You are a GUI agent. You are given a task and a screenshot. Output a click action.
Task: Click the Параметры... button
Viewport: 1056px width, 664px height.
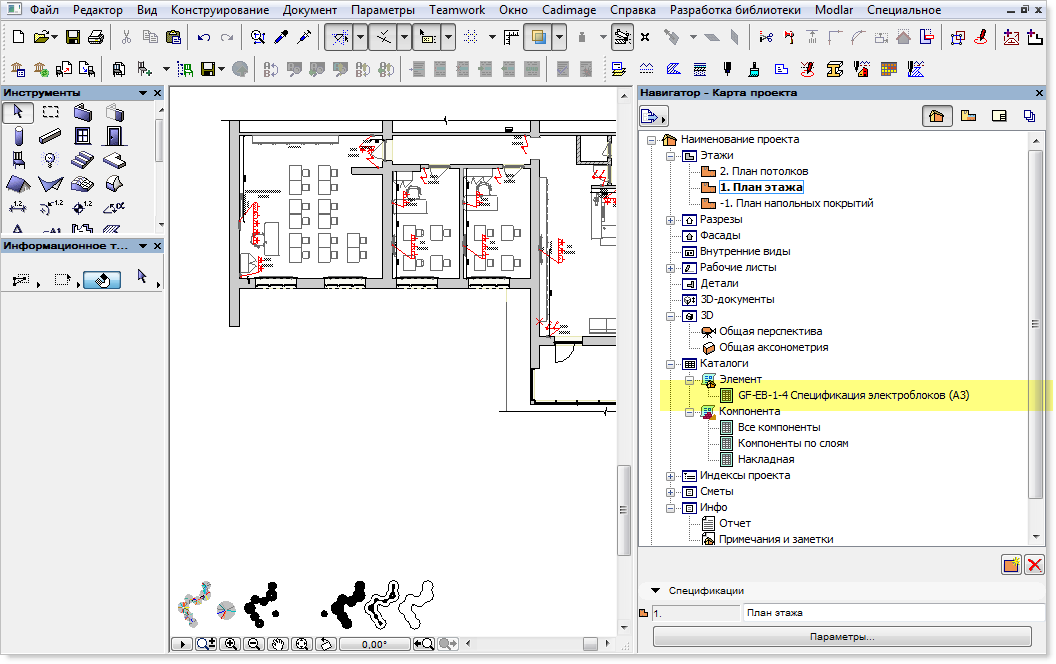(x=842, y=636)
